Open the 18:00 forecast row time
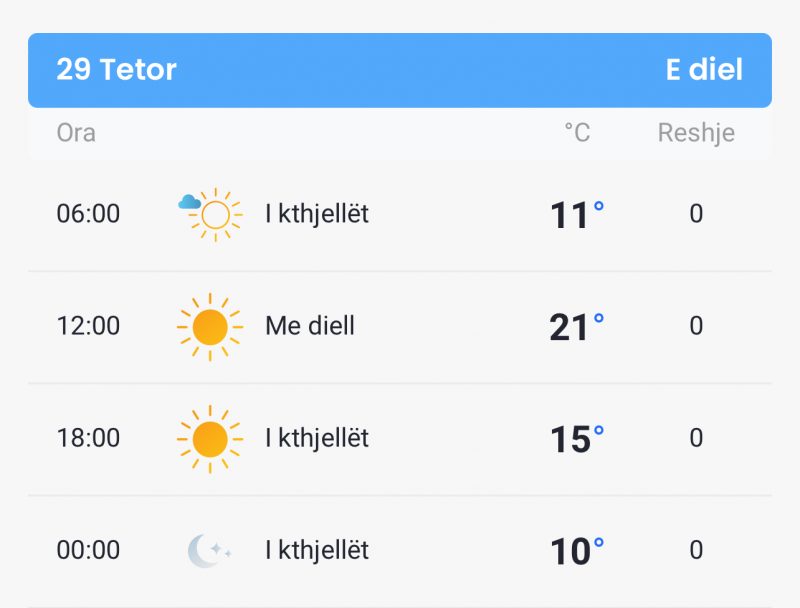This screenshot has height=608, width=800. coord(88,438)
